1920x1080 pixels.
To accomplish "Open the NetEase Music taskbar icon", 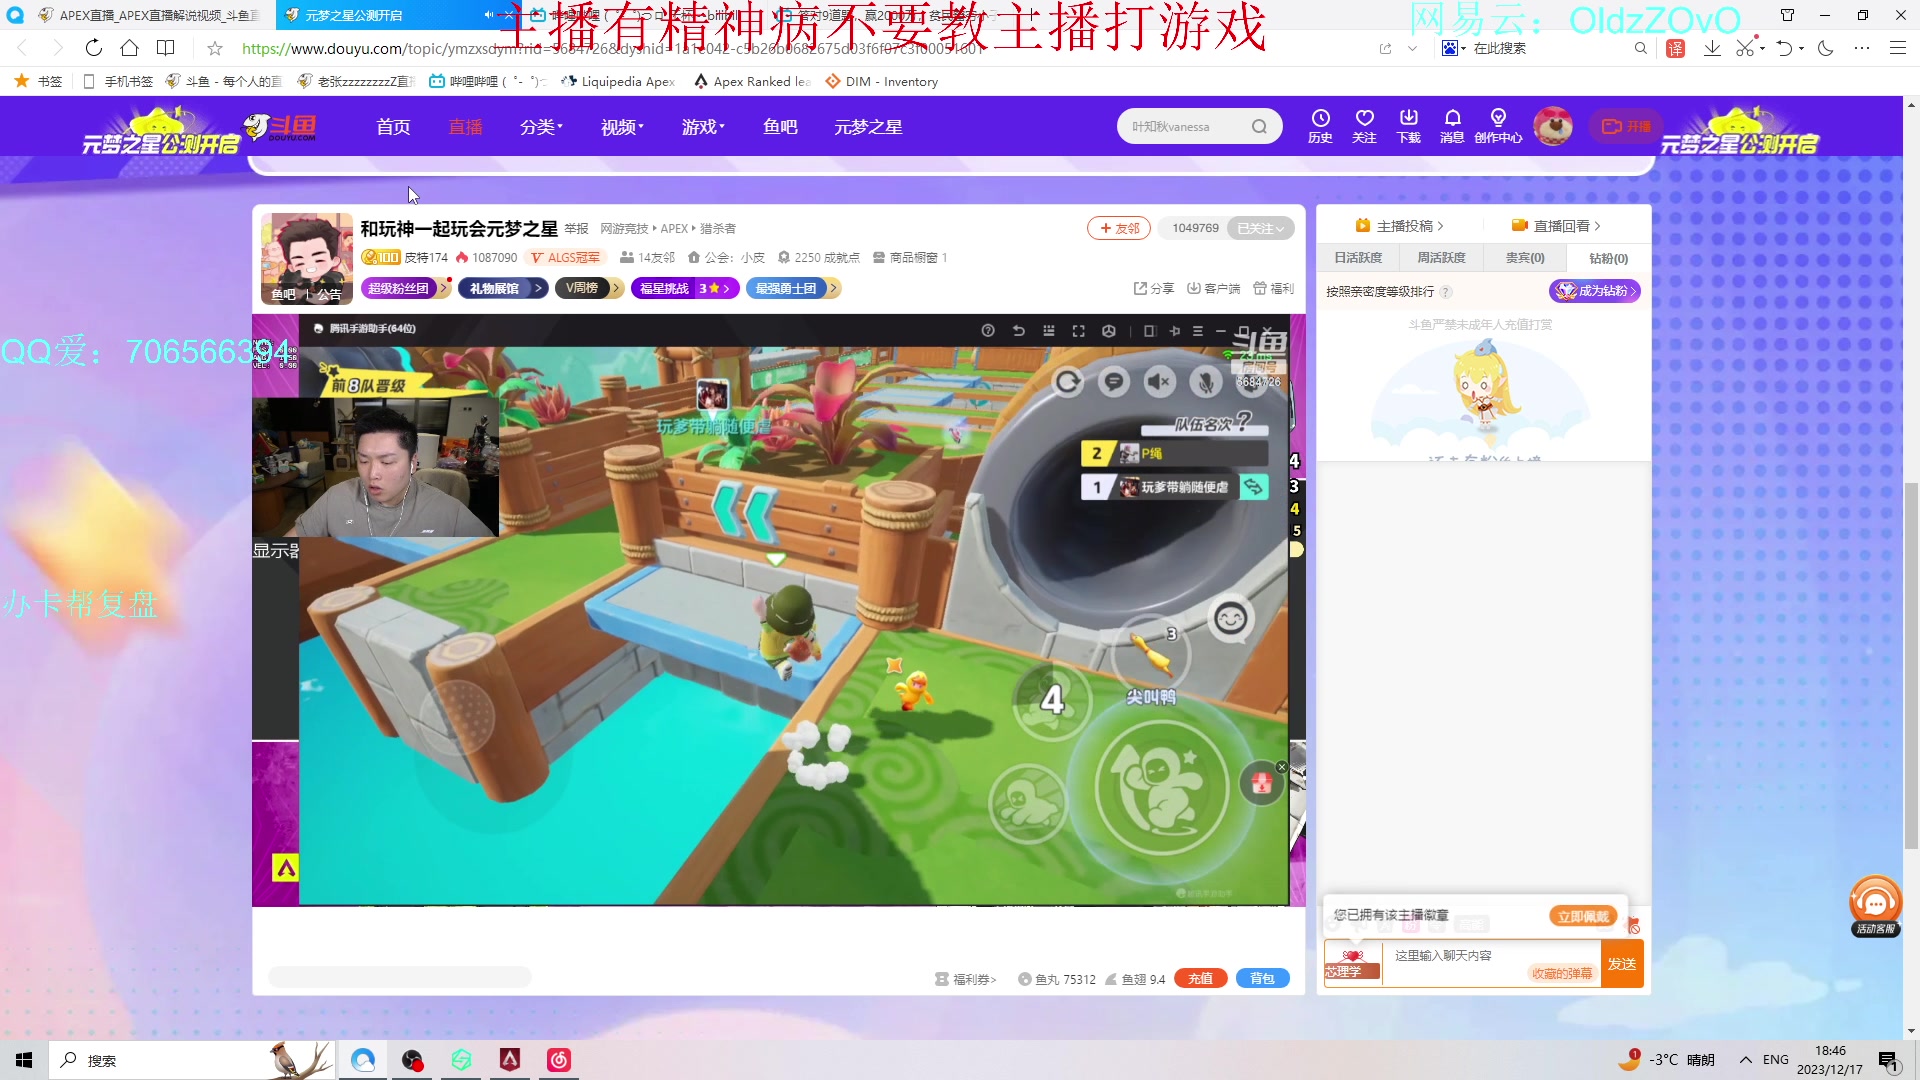I will pos(558,1060).
